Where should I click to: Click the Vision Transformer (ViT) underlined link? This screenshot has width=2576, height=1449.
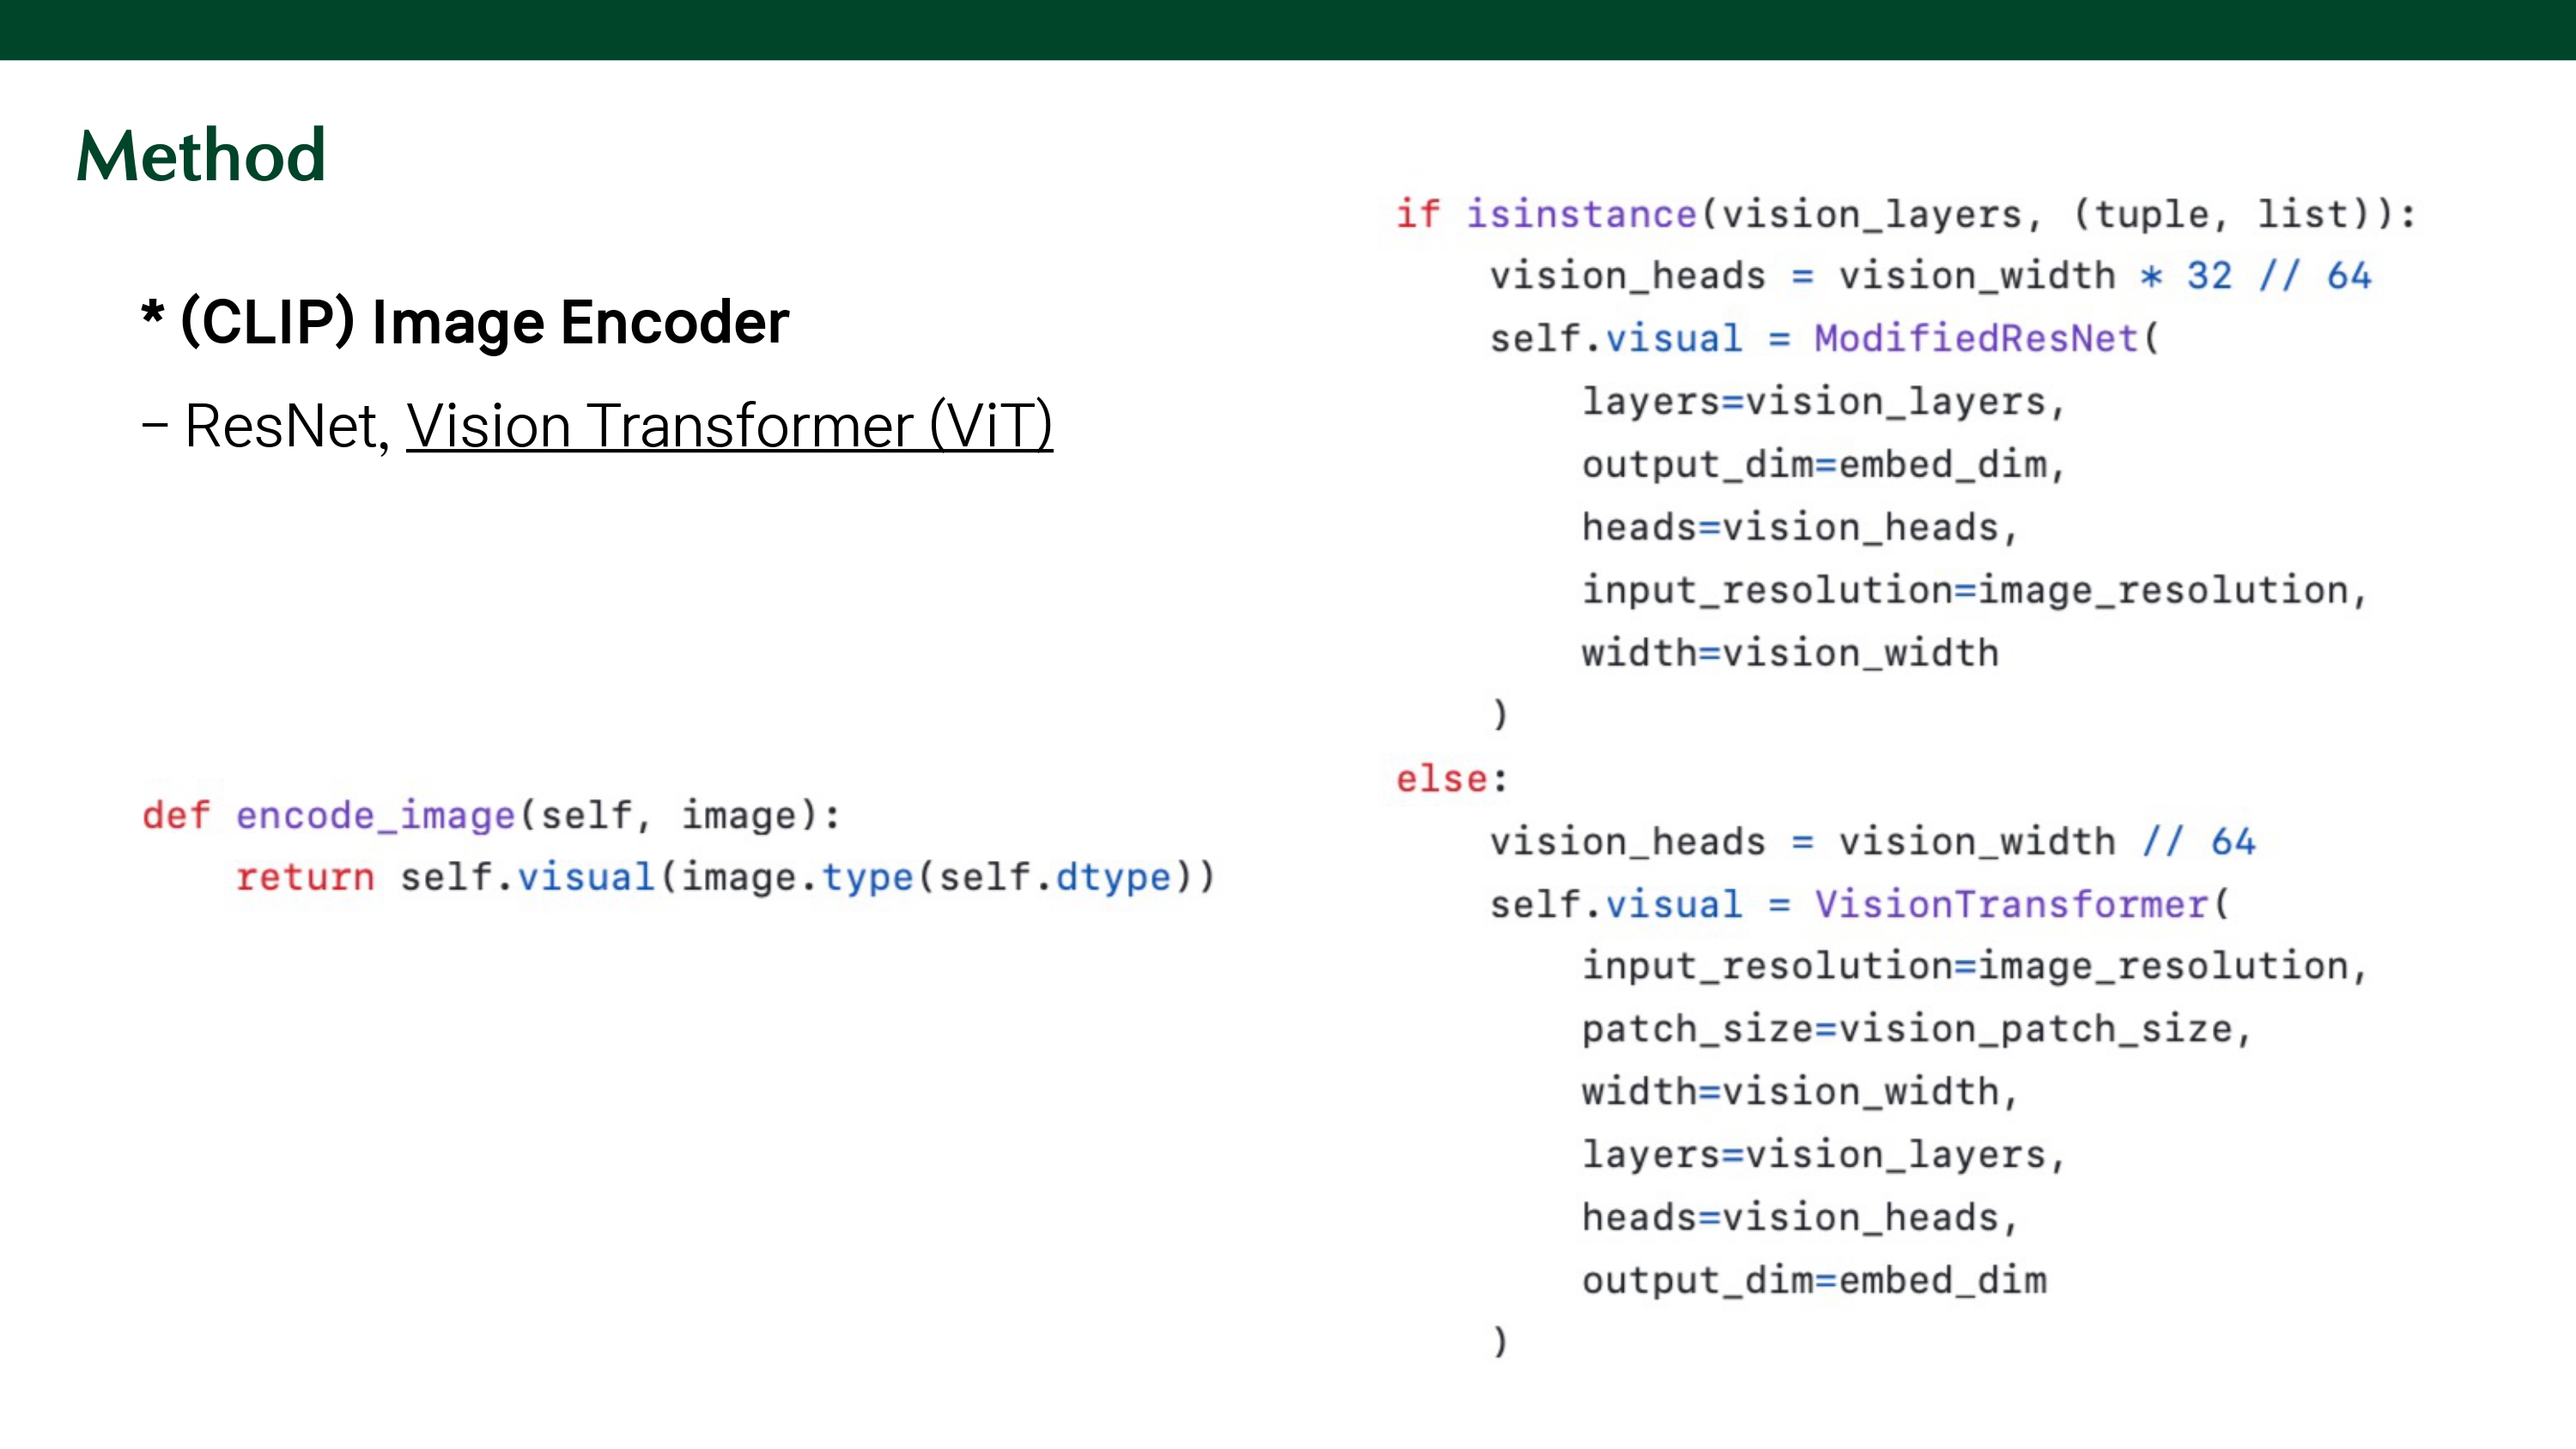click(x=729, y=426)
